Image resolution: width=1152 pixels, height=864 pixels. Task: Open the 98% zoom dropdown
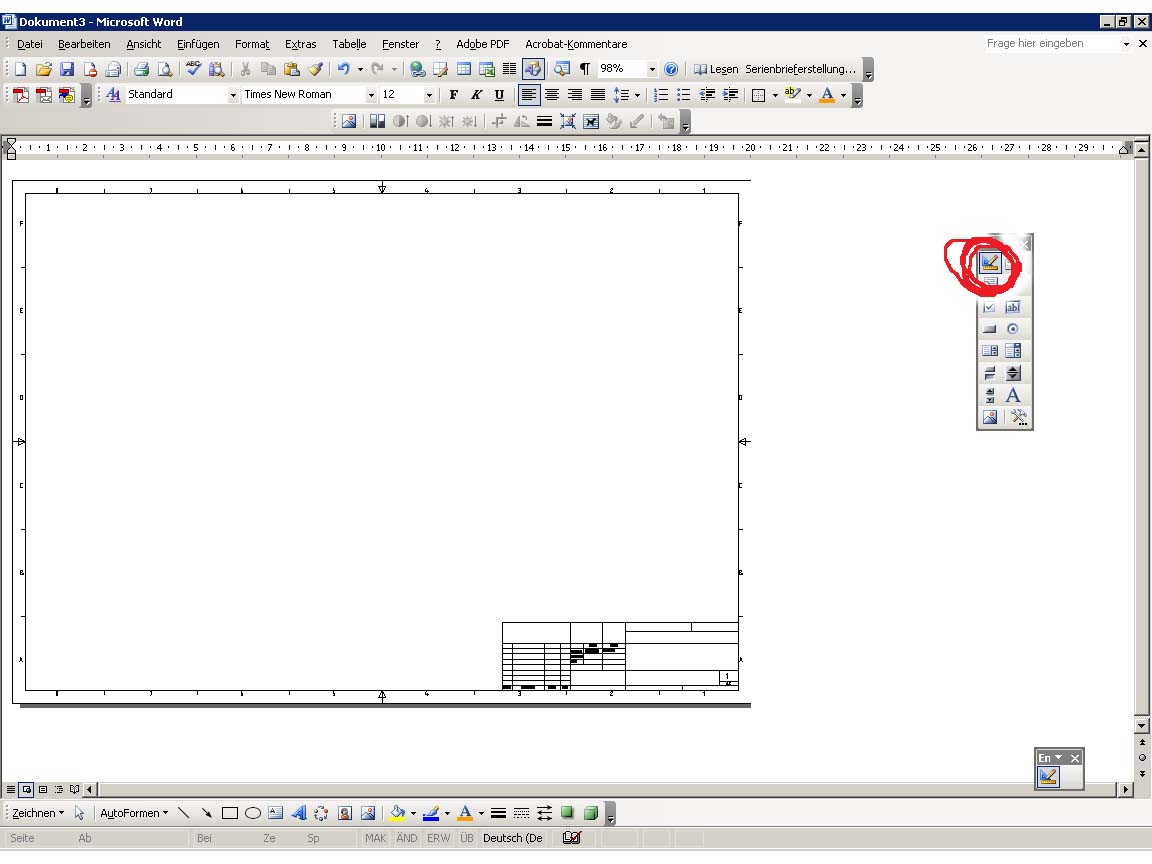(x=651, y=69)
